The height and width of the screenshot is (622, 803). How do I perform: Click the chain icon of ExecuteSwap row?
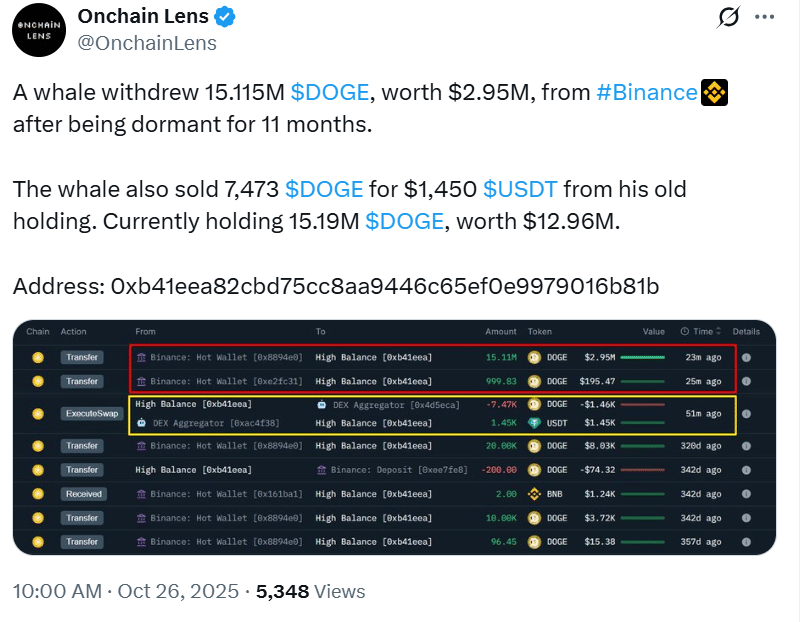point(38,412)
